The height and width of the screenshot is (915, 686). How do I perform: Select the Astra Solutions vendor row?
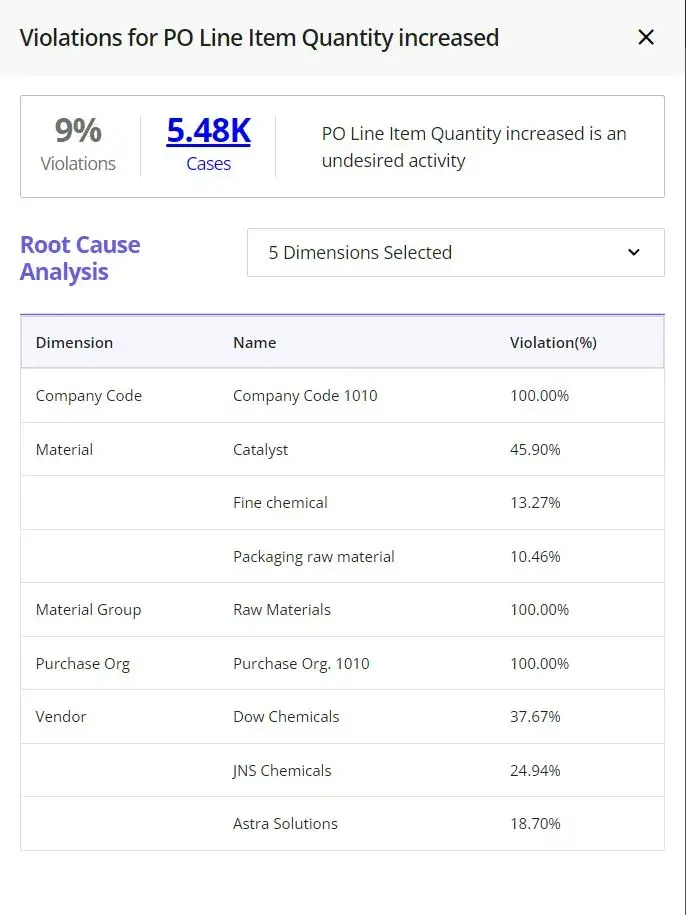342,823
